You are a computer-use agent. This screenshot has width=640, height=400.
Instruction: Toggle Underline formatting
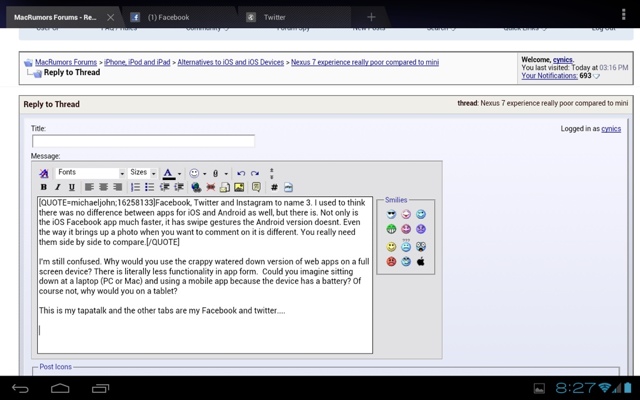click(x=72, y=187)
